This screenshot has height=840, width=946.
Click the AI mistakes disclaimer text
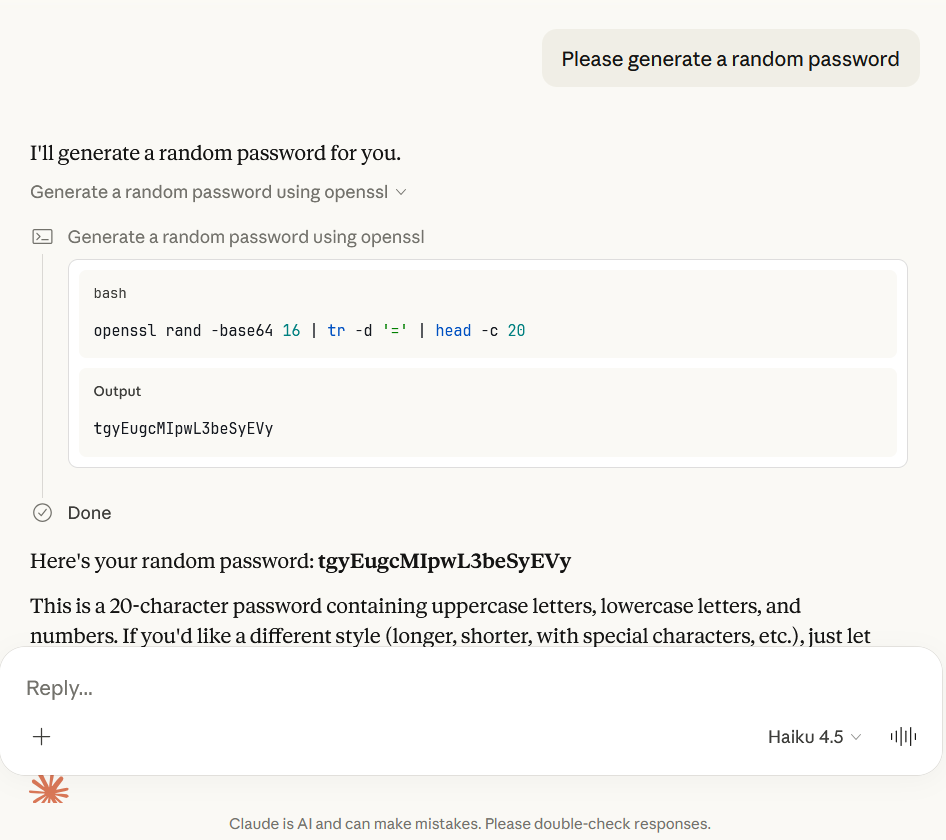pos(470,824)
